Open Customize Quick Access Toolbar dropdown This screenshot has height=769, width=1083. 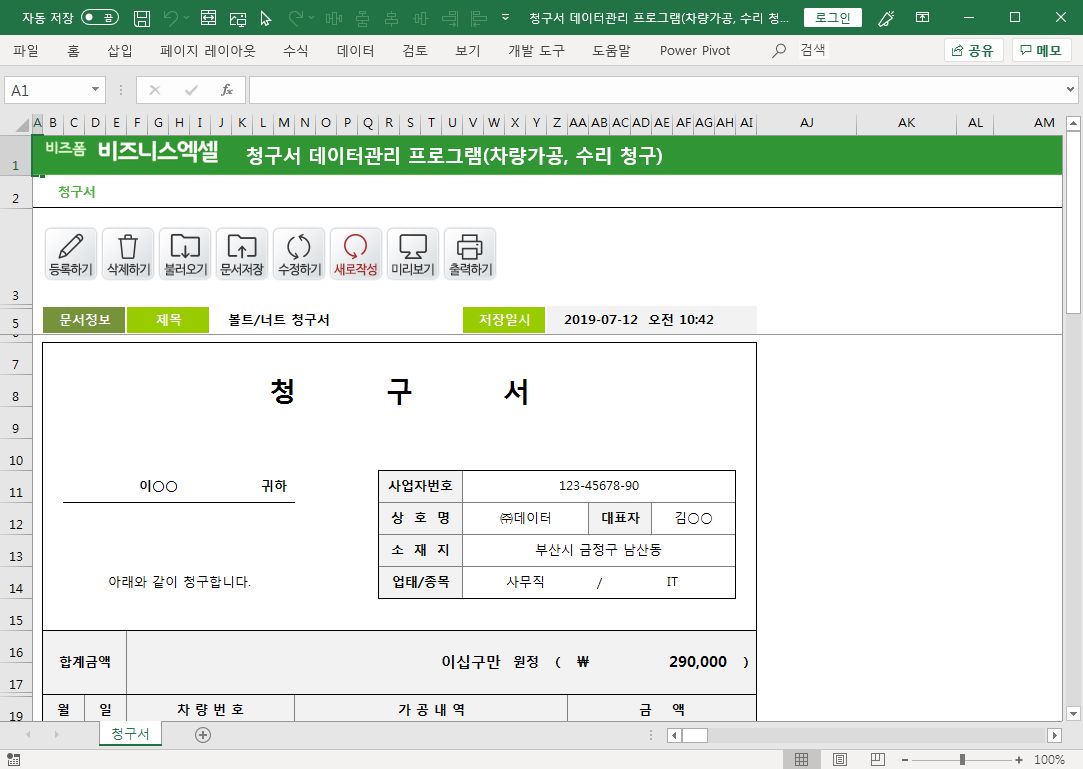505,18
